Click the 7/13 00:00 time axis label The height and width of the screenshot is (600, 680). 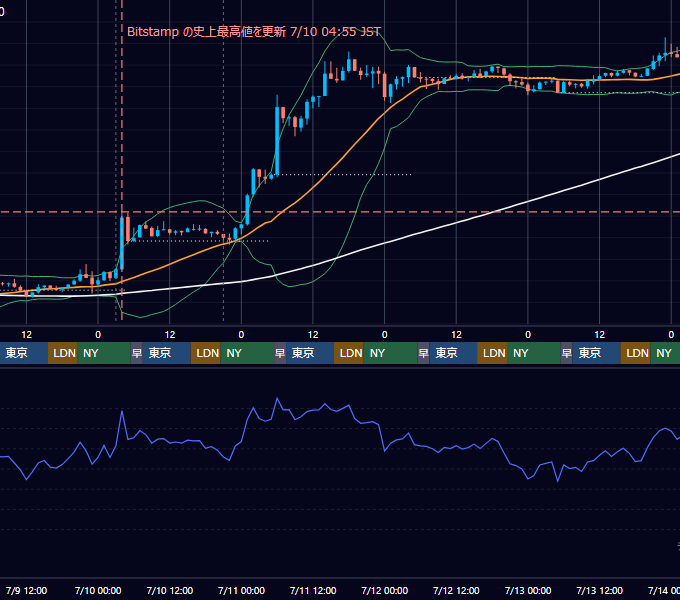click(x=528, y=590)
